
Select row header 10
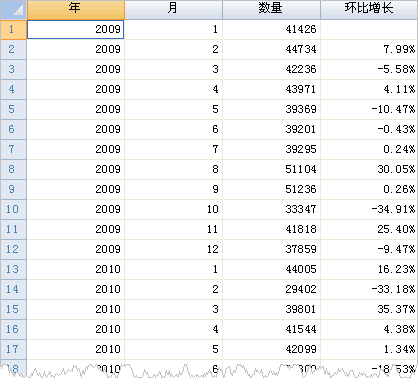coord(13,210)
